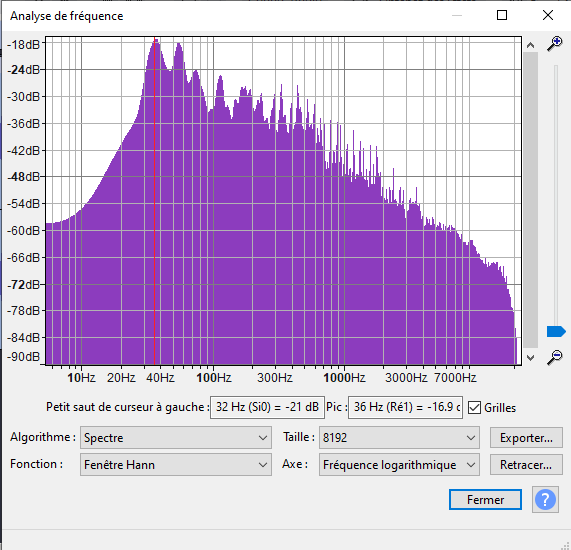Click the Analyse de fréquence title text
The width and height of the screenshot is (571, 550).
(67, 16)
